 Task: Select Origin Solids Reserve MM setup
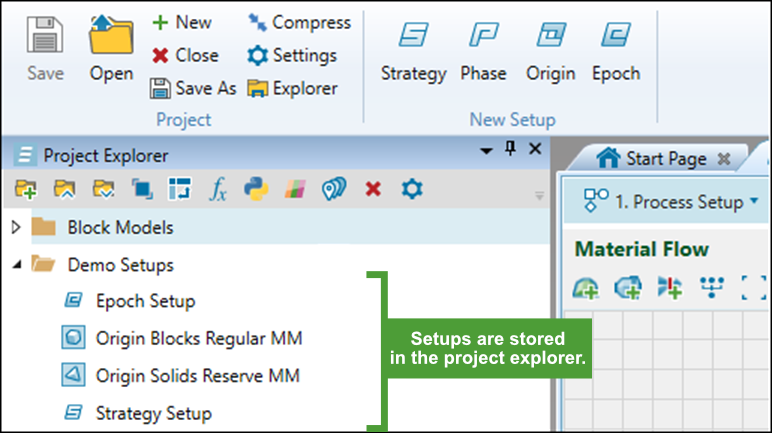[x=197, y=376]
